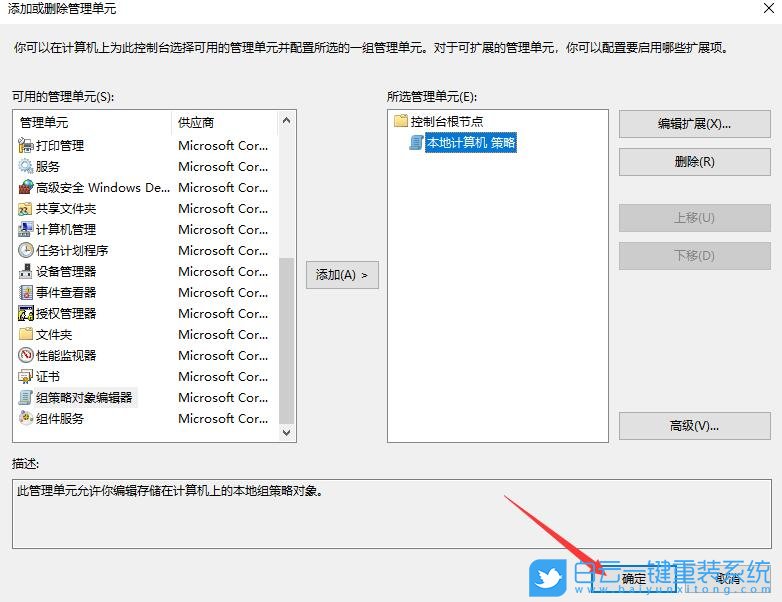Image resolution: width=782 pixels, height=602 pixels.
Task: Select the 打印管理 snap-in icon
Action: pos(26,146)
